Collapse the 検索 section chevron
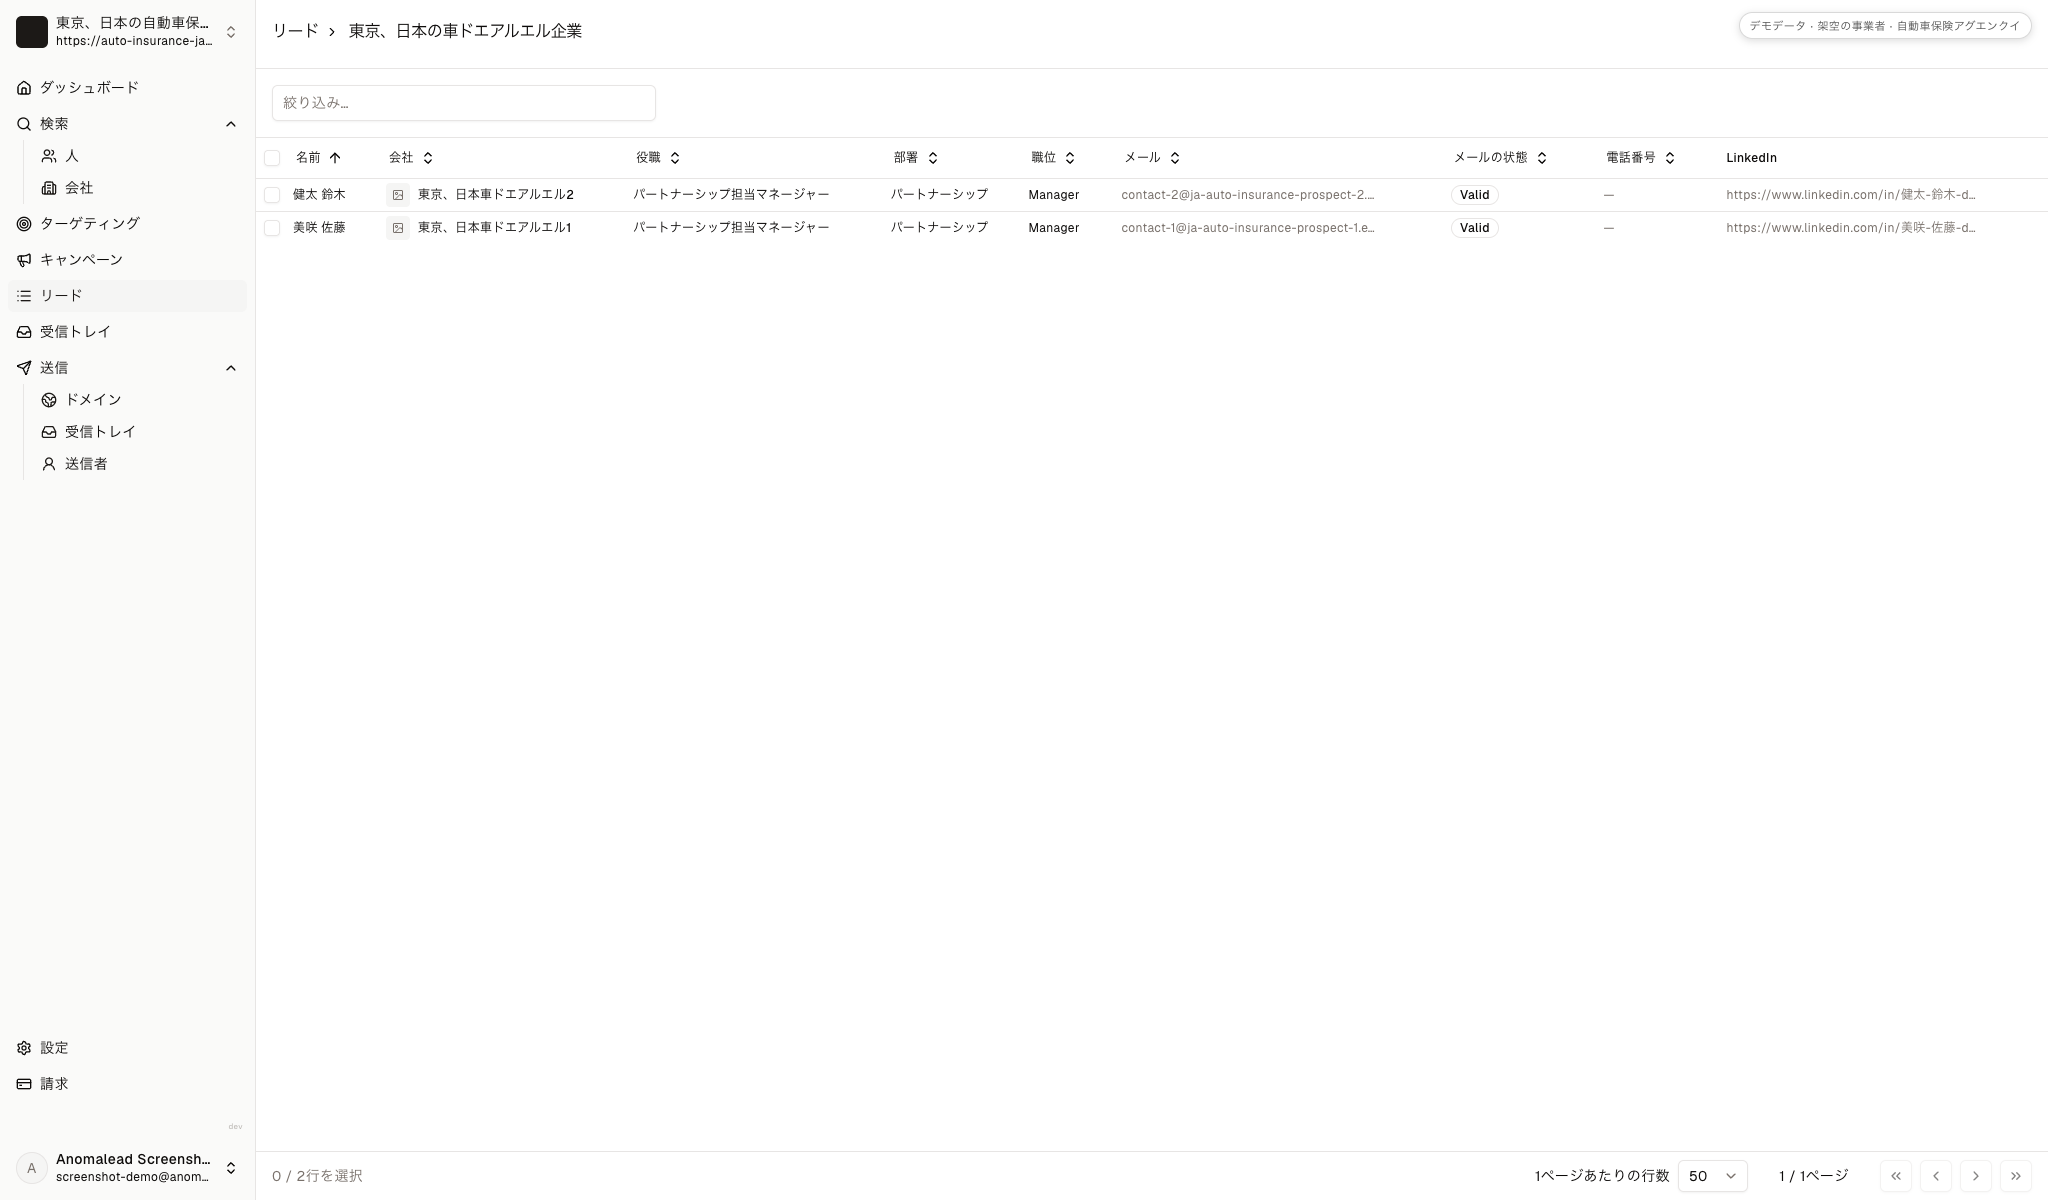This screenshot has height=1200, width=2048. (x=231, y=124)
